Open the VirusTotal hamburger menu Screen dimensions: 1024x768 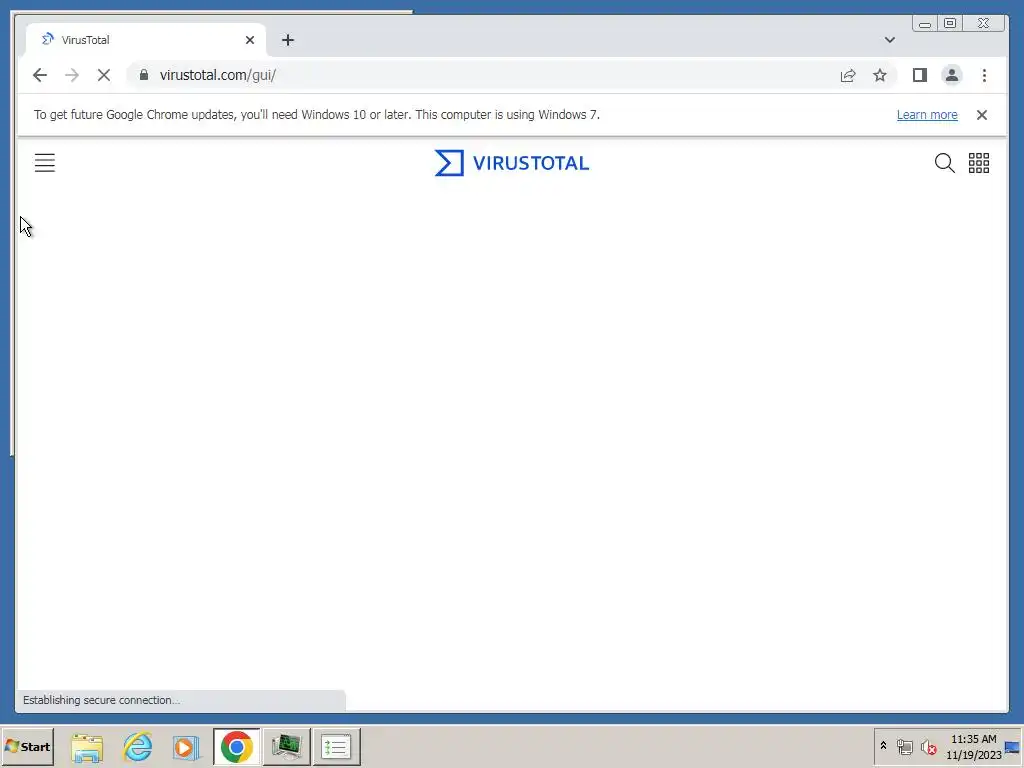point(44,163)
